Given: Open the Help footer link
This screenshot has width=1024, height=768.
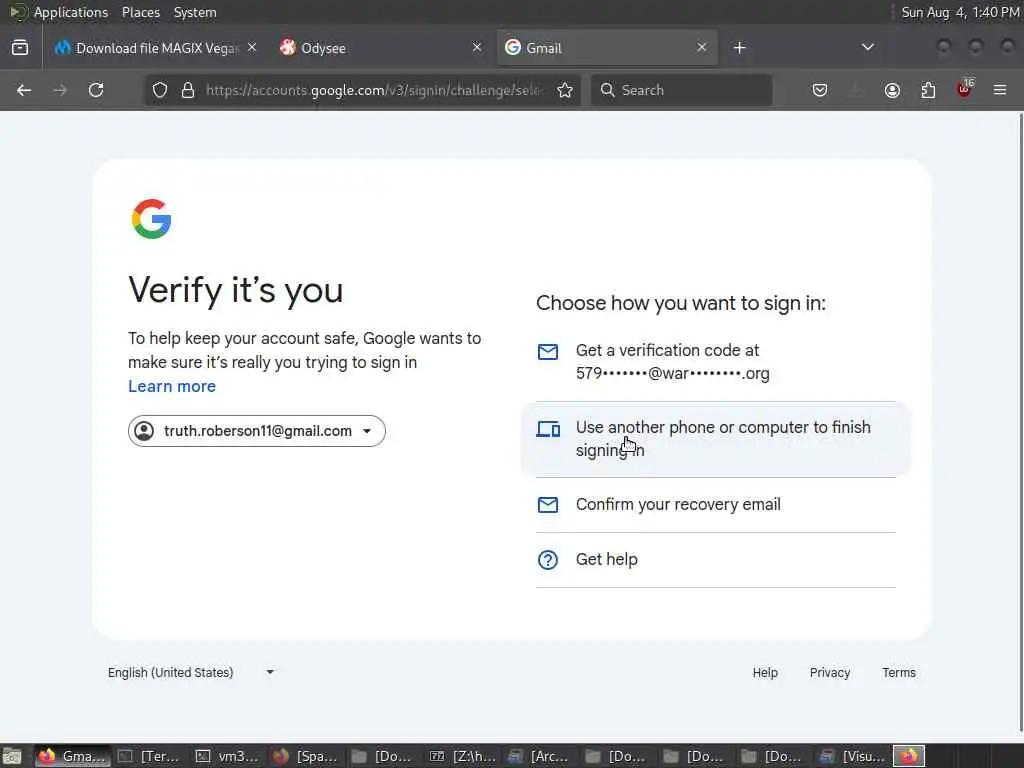Looking at the screenshot, I should [x=765, y=673].
